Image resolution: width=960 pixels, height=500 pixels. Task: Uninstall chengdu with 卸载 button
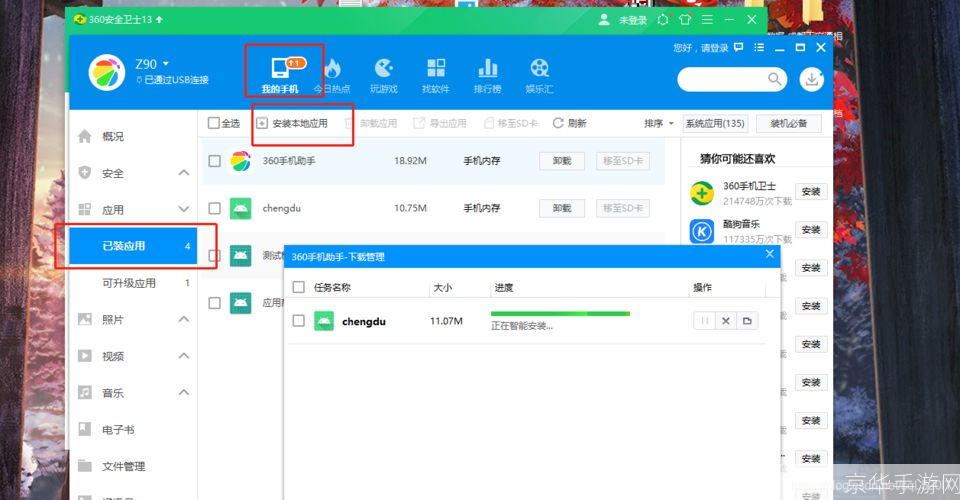click(x=561, y=208)
